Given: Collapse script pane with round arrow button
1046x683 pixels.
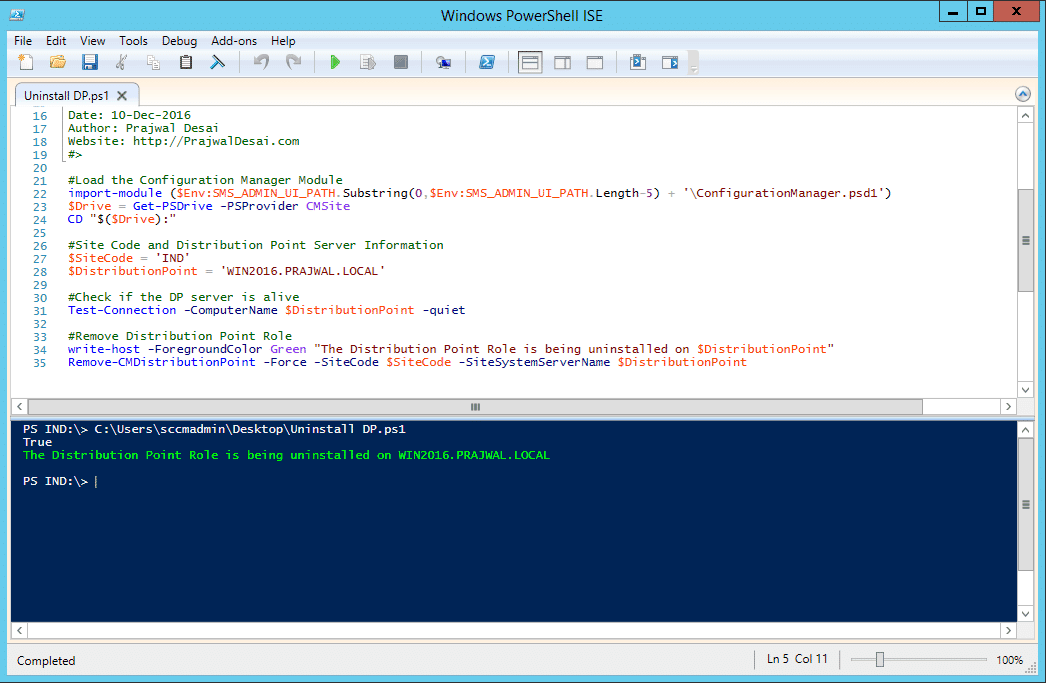Looking at the screenshot, I should coord(1023,94).
